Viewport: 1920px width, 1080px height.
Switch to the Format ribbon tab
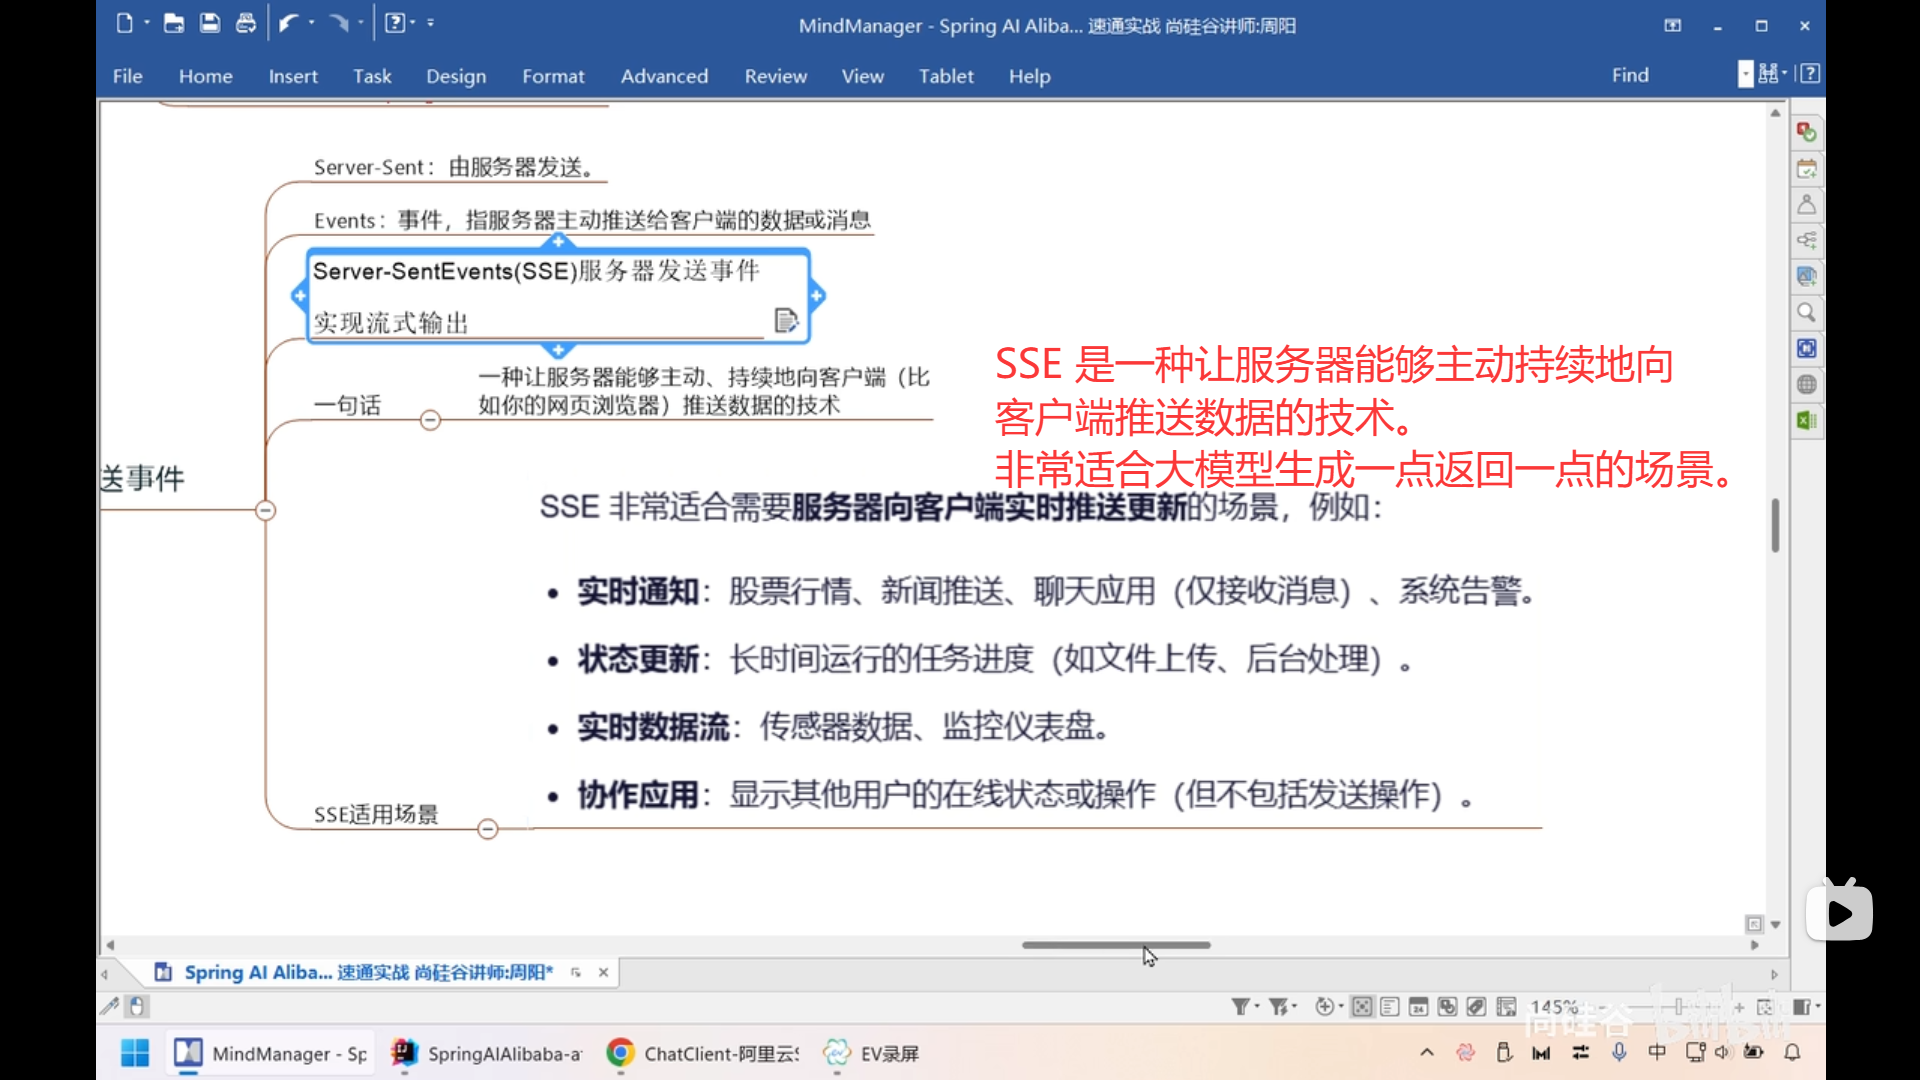coord(553,76)
